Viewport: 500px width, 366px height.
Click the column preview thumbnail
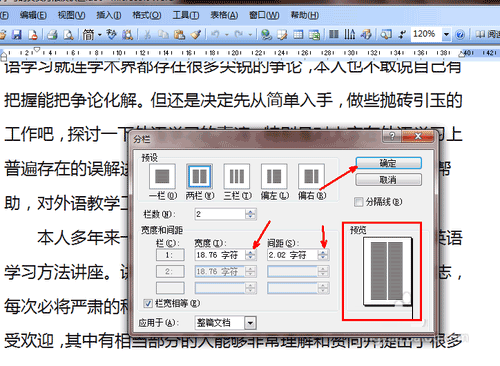click(388, 271)
